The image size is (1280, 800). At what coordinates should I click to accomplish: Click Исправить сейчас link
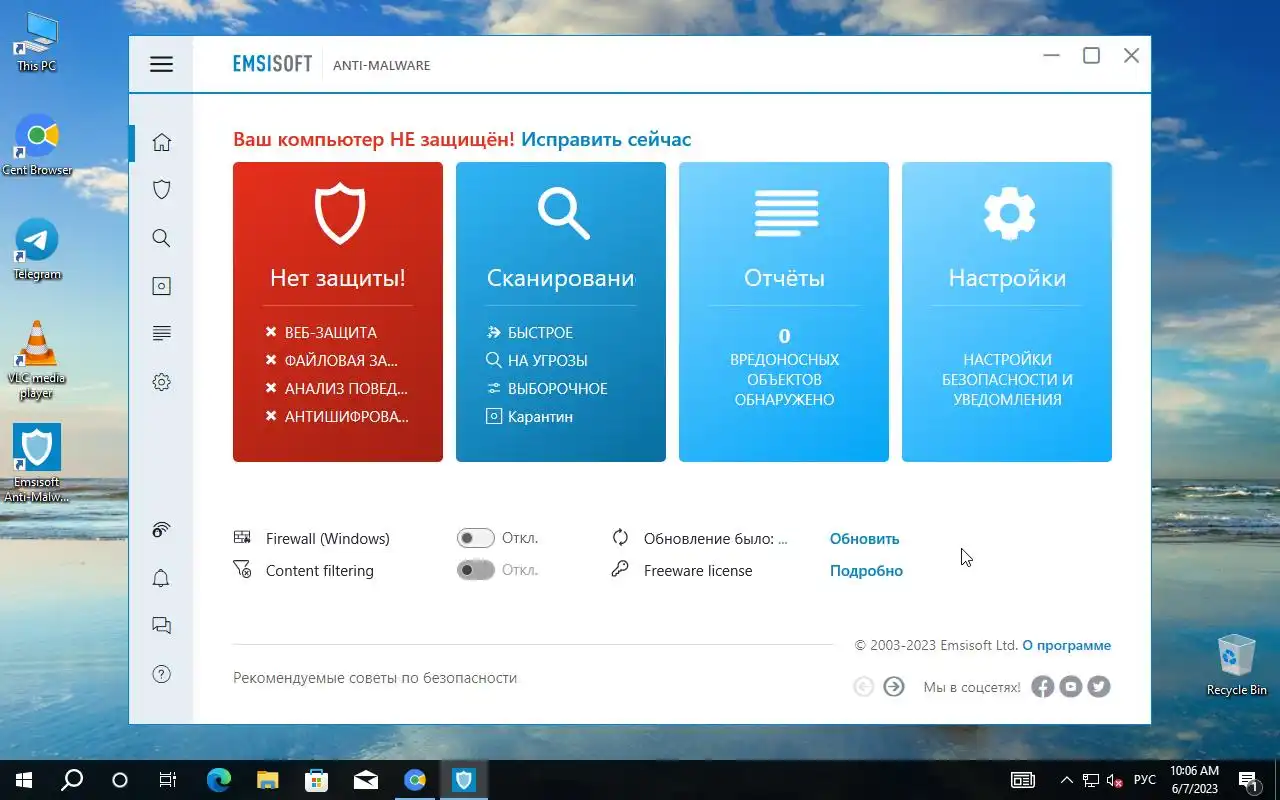pyautogui.click(x=606, y=139)
